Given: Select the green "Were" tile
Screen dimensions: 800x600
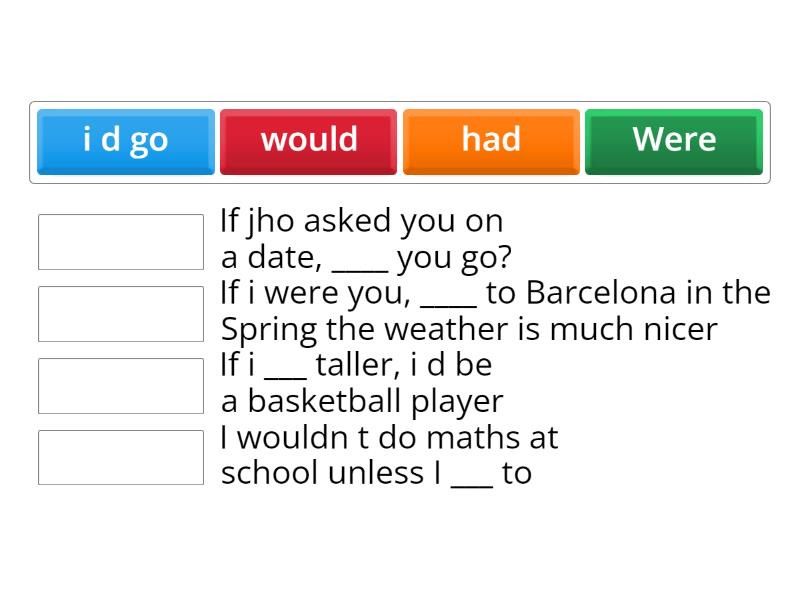Looking at the screenshot, I should coord(674,141).
